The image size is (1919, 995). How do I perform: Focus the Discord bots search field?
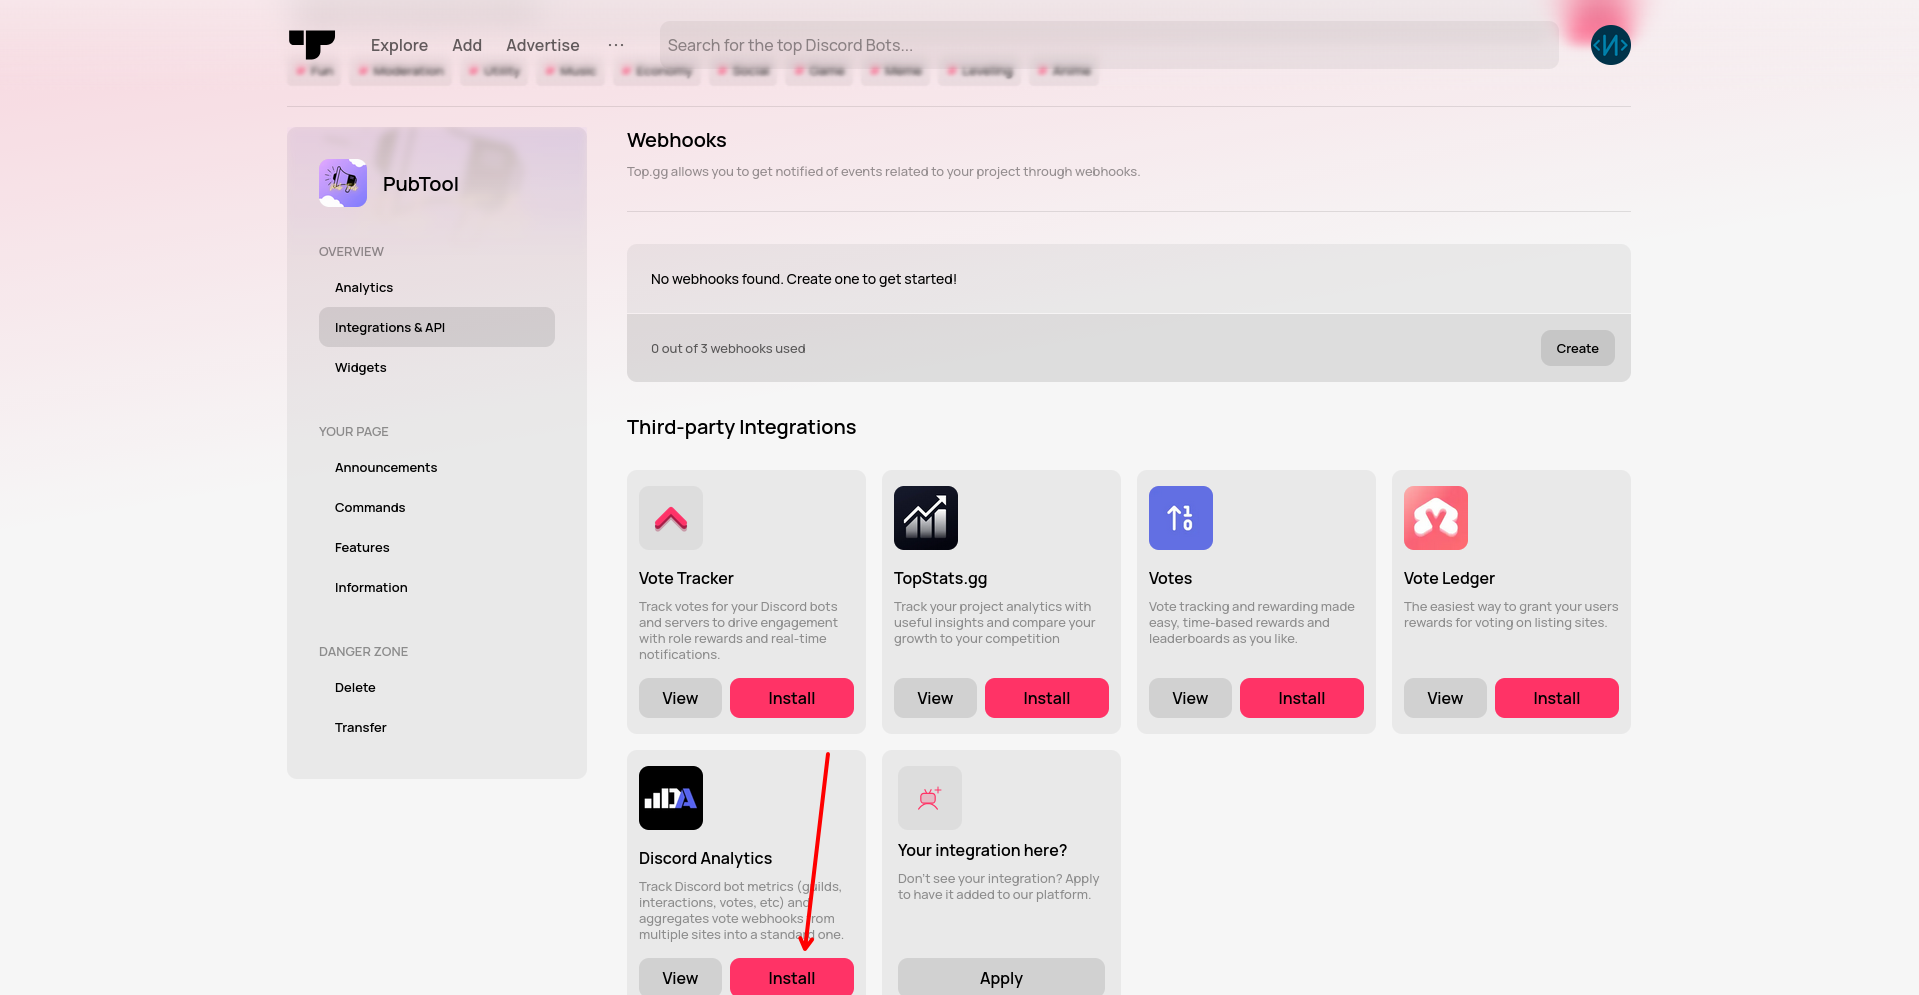1108,45
